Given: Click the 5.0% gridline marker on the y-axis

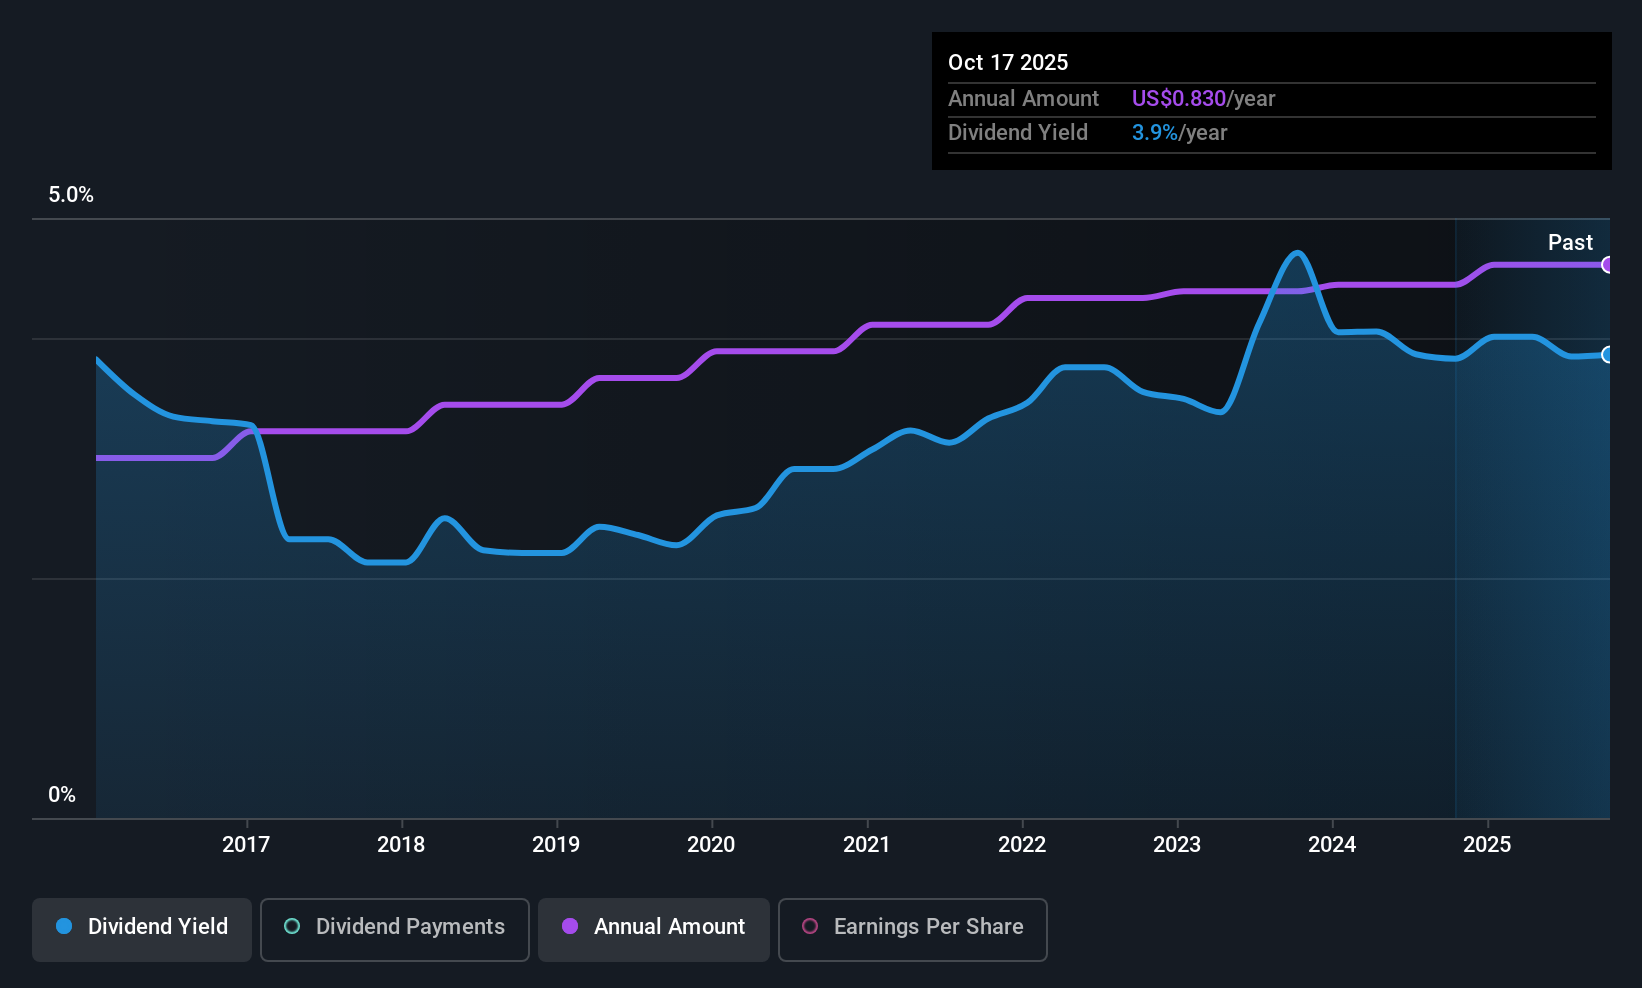Looking at the screenshot, I should [71, 195].
